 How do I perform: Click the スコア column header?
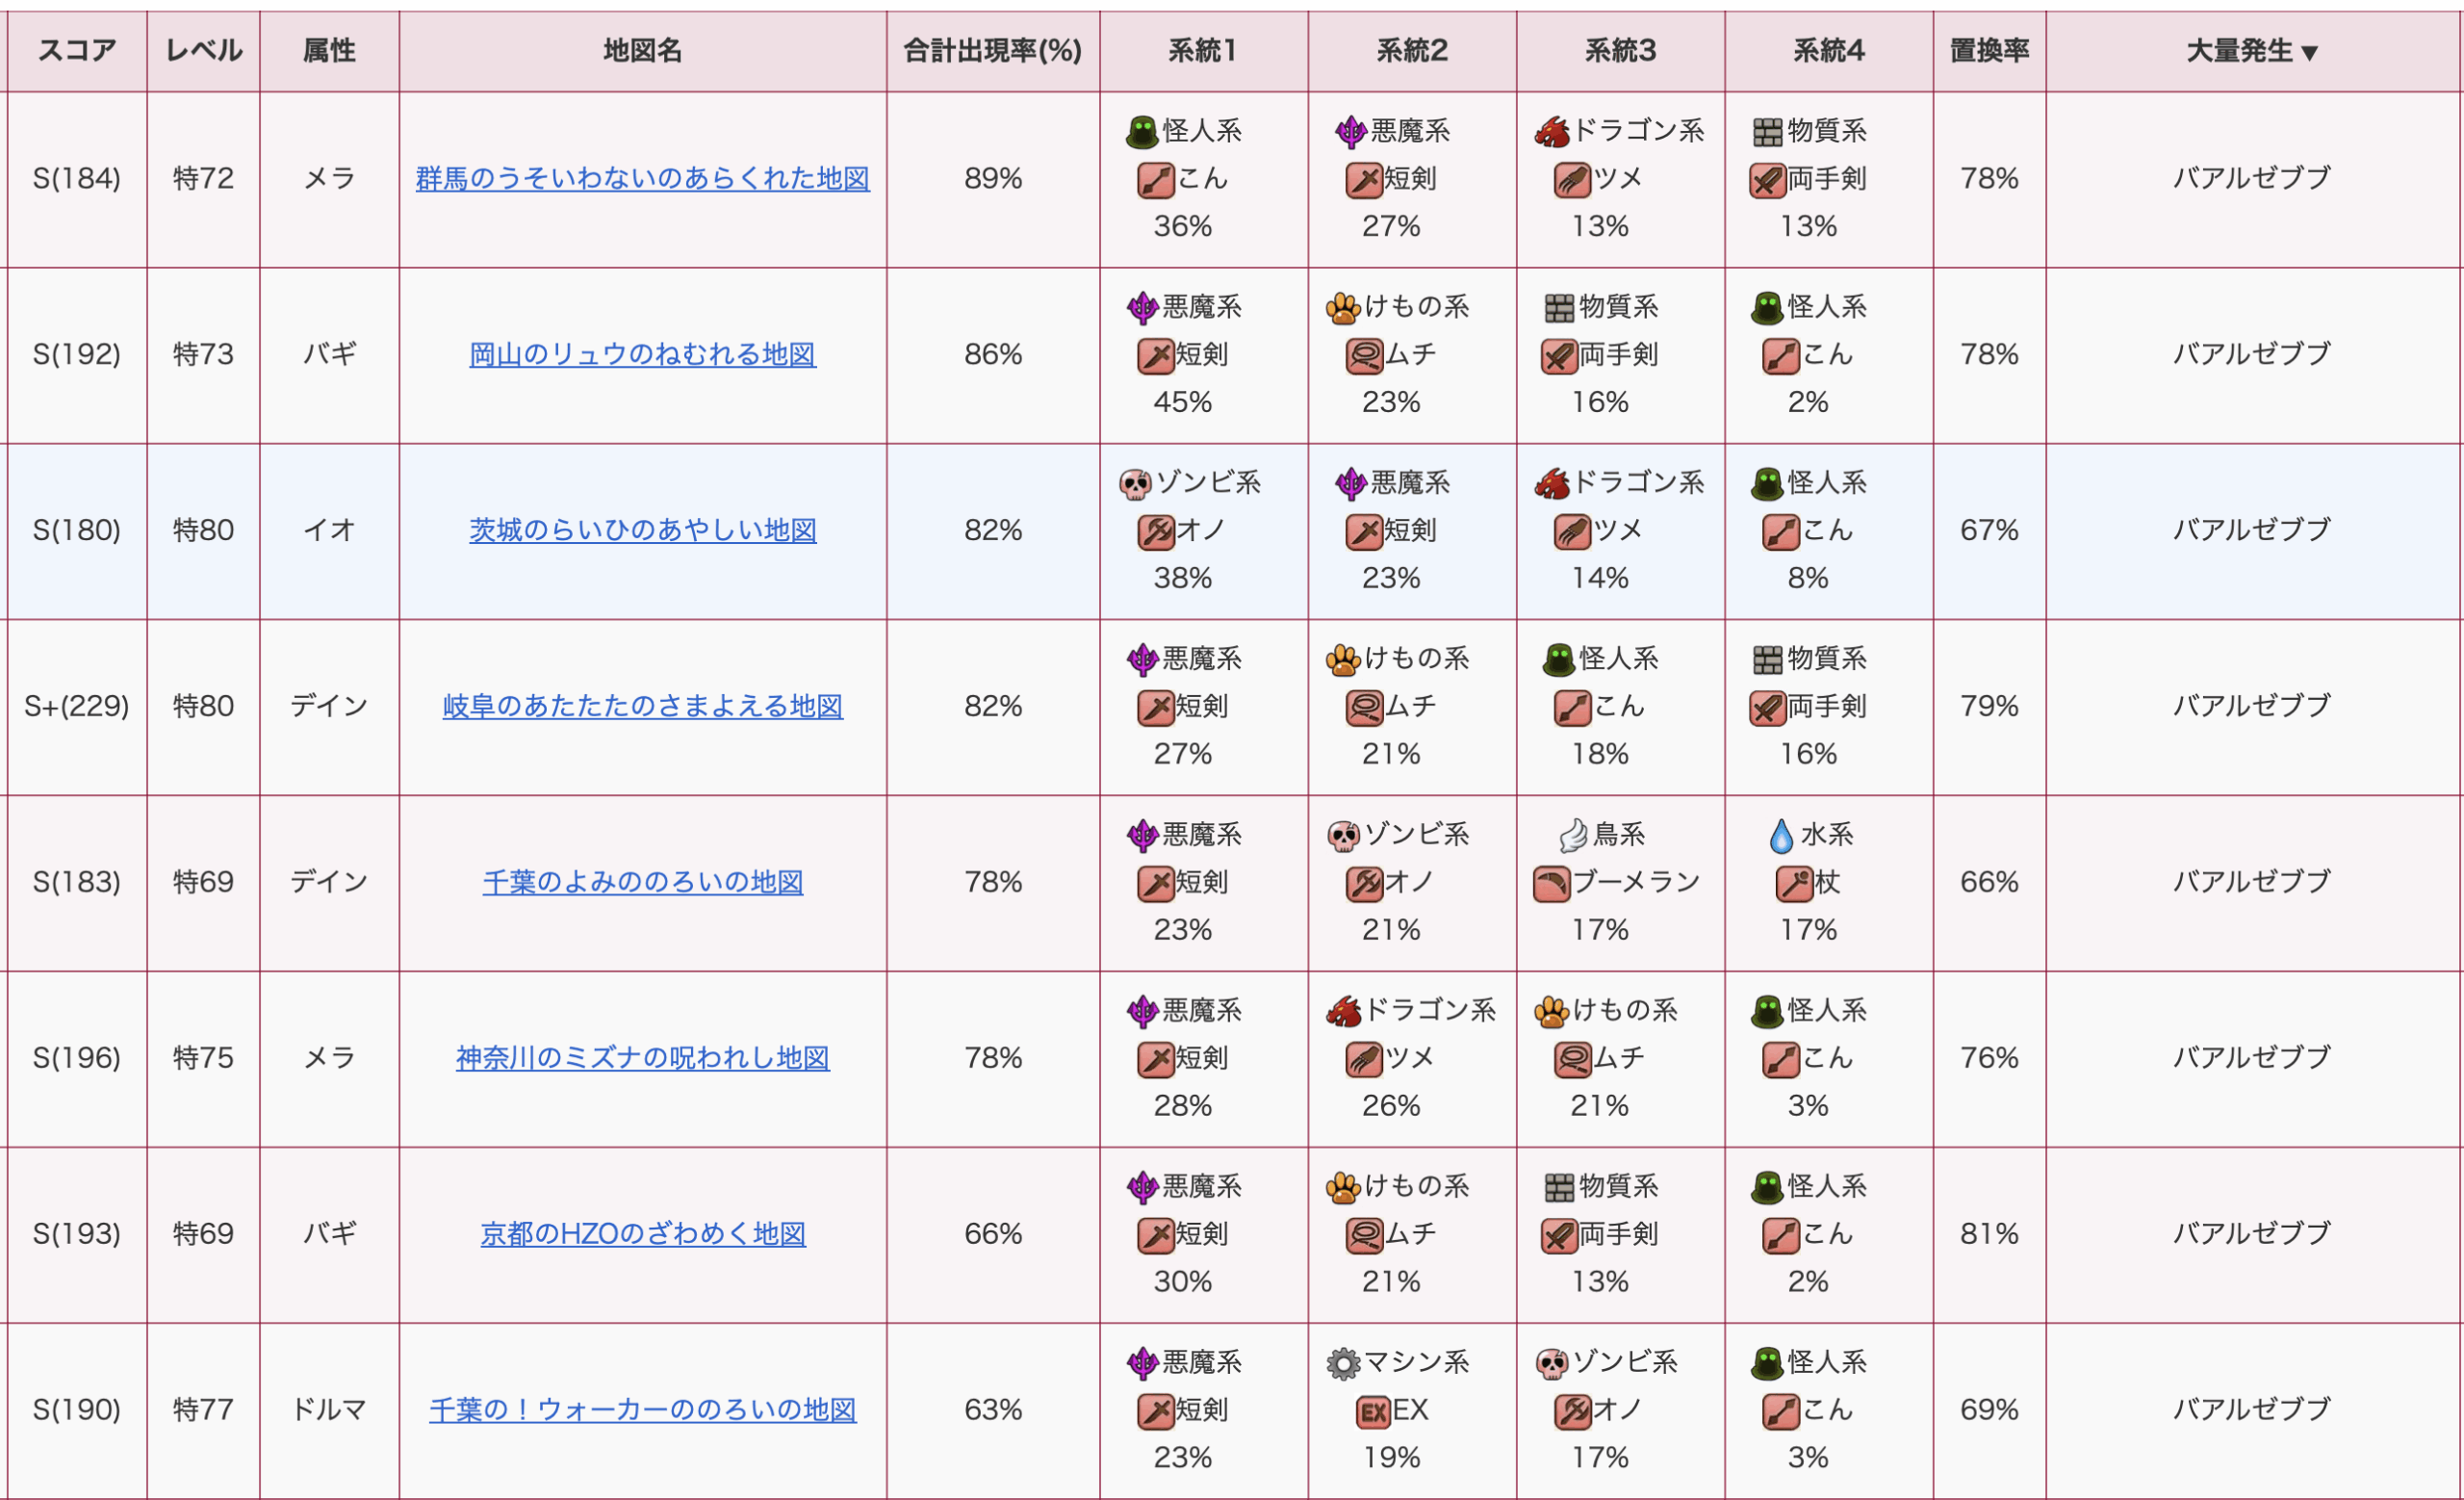[x=77, y=51]
